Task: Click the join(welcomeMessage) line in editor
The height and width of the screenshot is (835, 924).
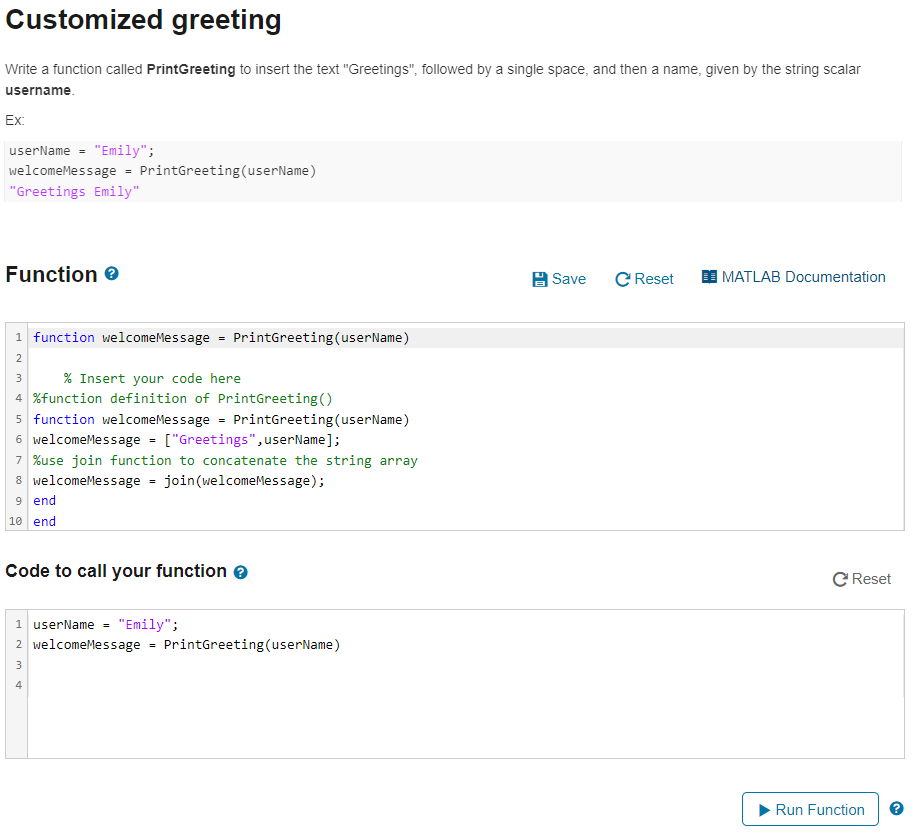Action: 466,481
